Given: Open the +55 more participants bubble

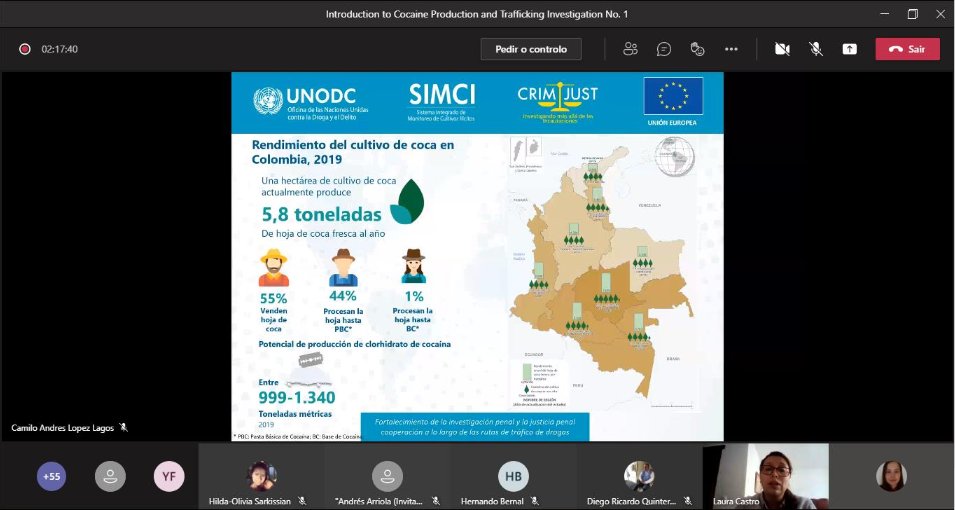Looking at the screenshot, I should 52,476.
